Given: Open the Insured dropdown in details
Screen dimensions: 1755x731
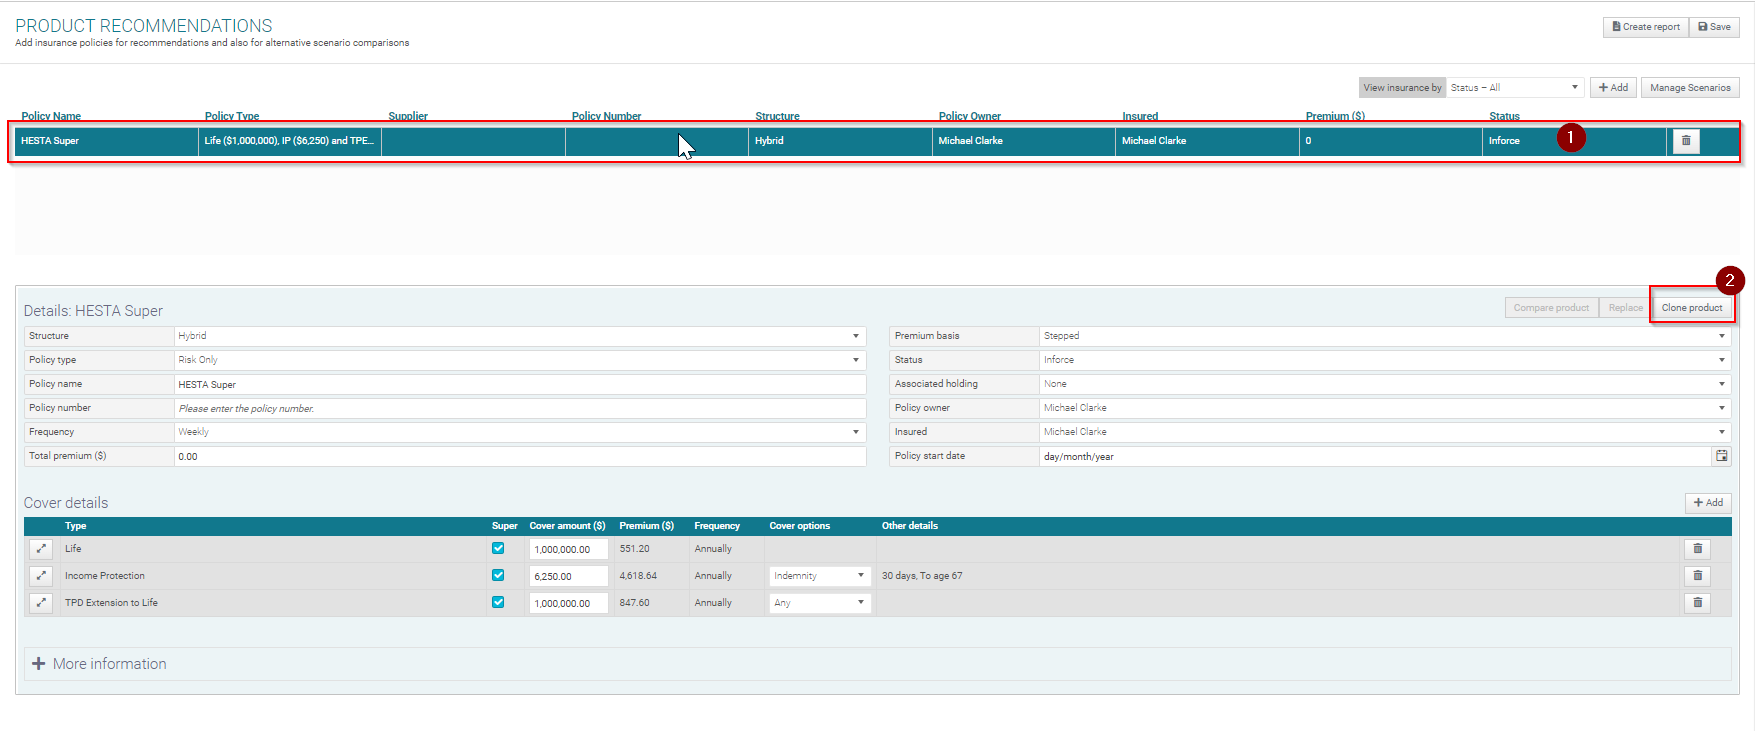Looking at the screenshot, I should coord(1385,432).
